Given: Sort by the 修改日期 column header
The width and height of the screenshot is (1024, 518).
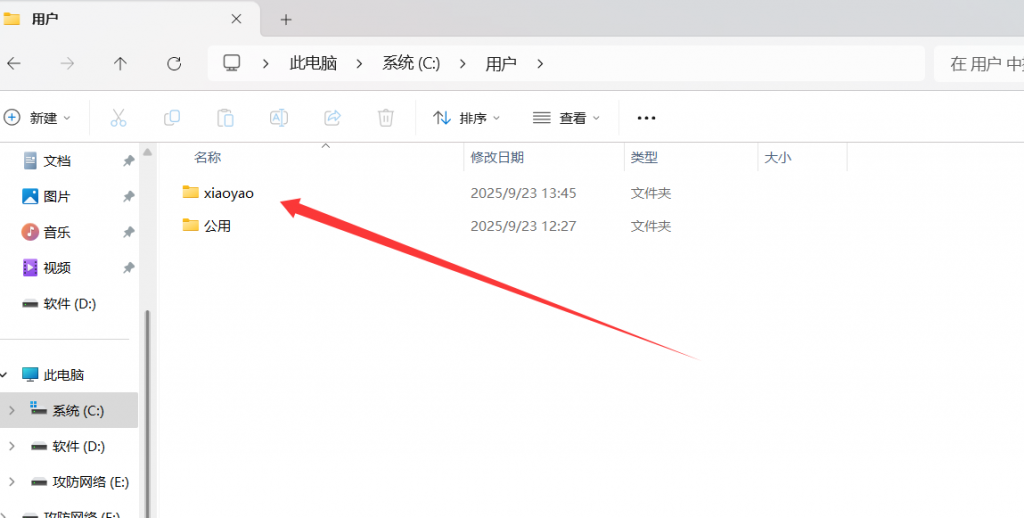Looking at the screenshot, I should pyautogui.click(x=497, y=157).
